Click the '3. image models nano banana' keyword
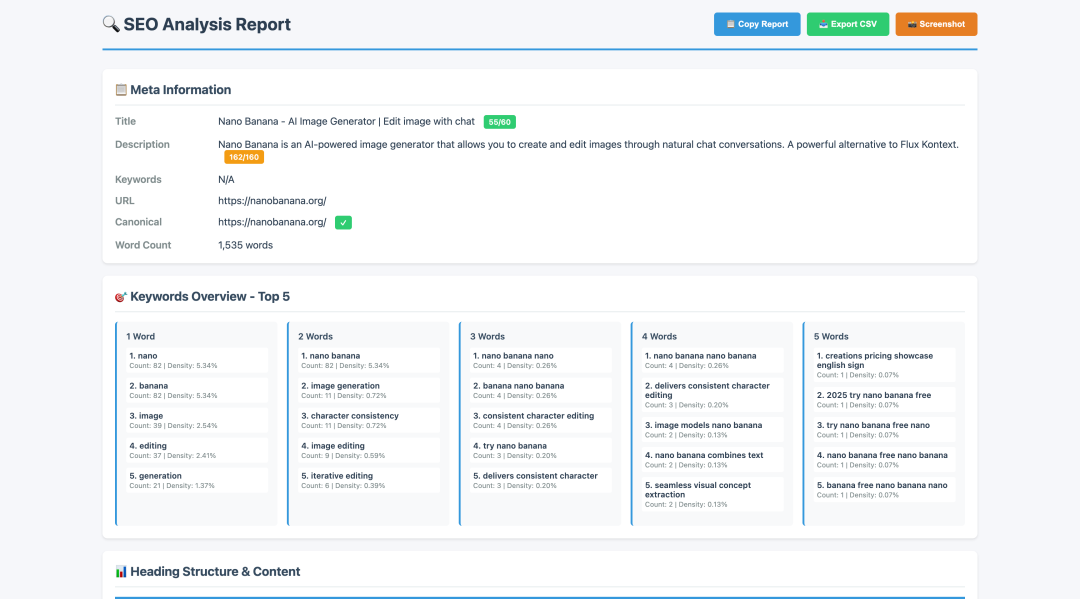1080x599 pixels. pyautogui.click(x=712, y=430)
